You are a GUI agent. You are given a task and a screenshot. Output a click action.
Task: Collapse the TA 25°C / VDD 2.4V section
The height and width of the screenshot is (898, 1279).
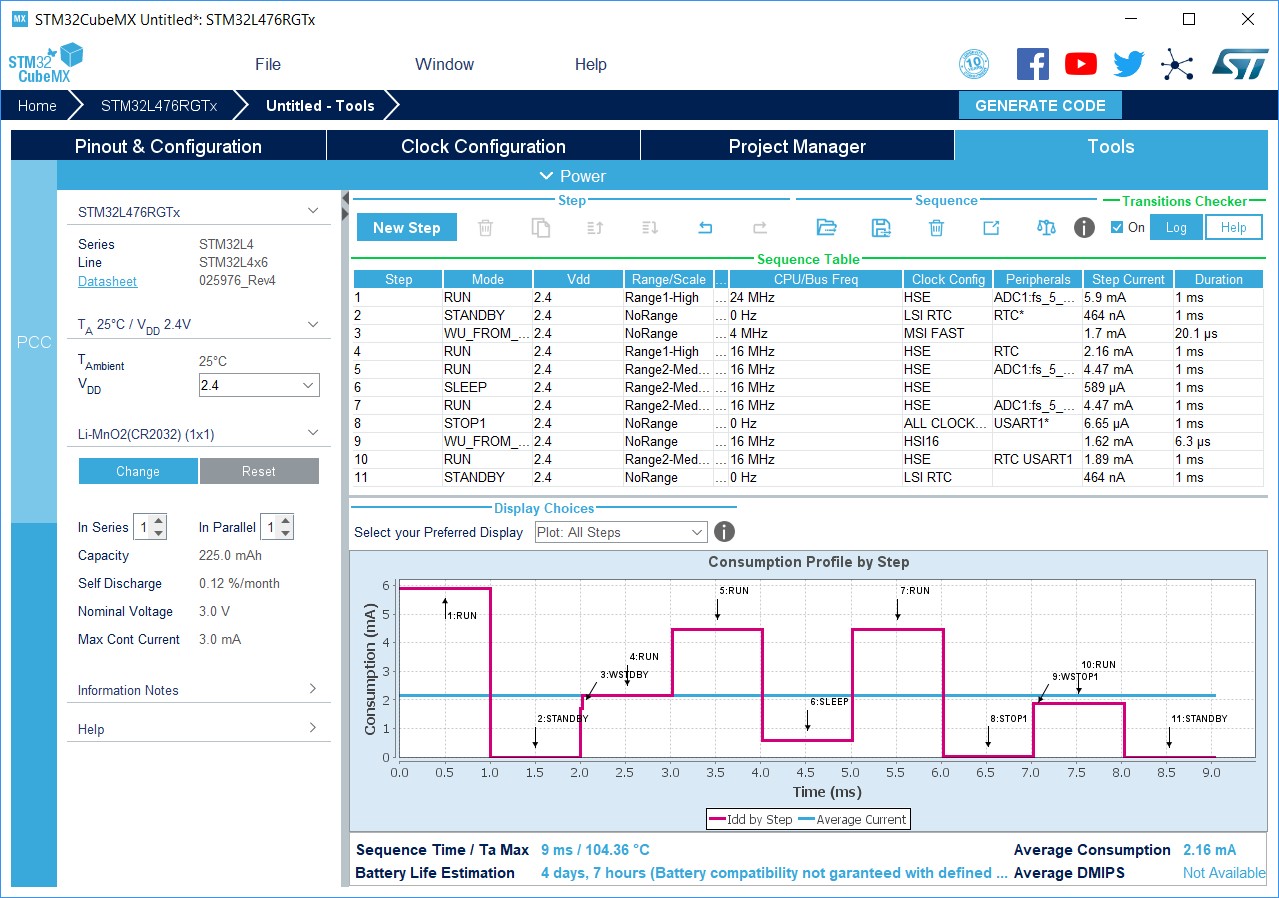[x=313, y=324]
